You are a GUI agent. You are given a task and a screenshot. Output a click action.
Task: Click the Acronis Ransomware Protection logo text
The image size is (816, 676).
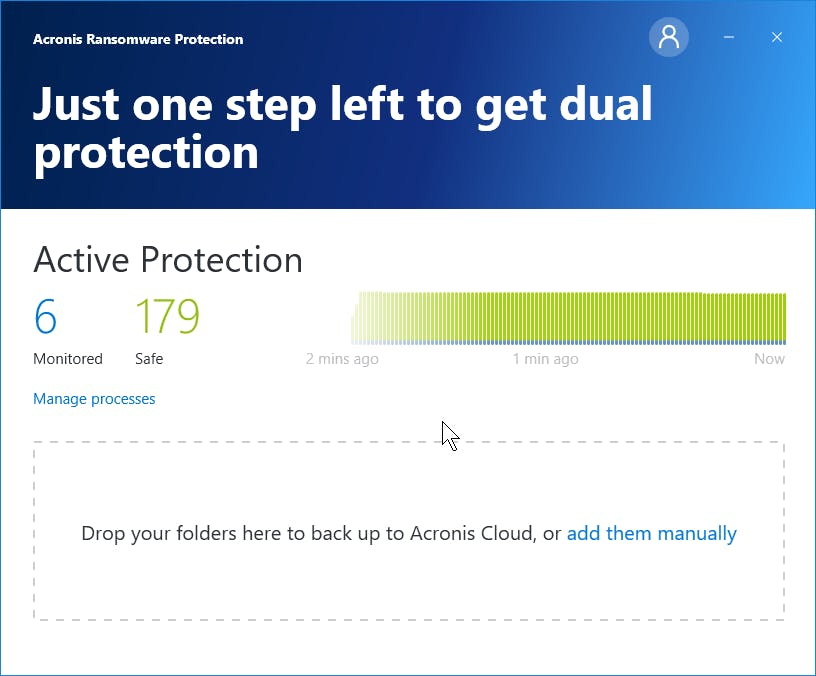138,39
